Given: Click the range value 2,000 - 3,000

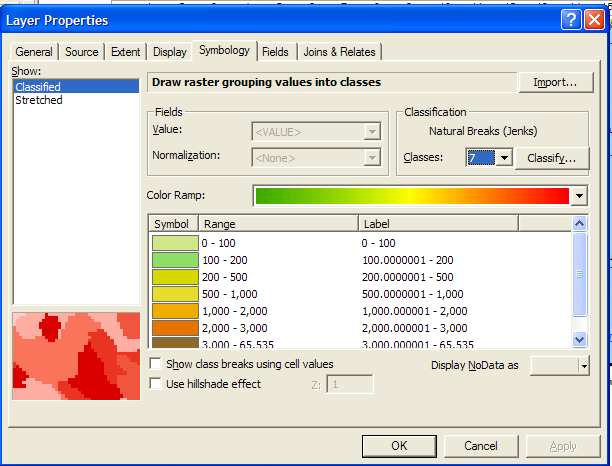Looking at the screenshot, I should [235, 328].
